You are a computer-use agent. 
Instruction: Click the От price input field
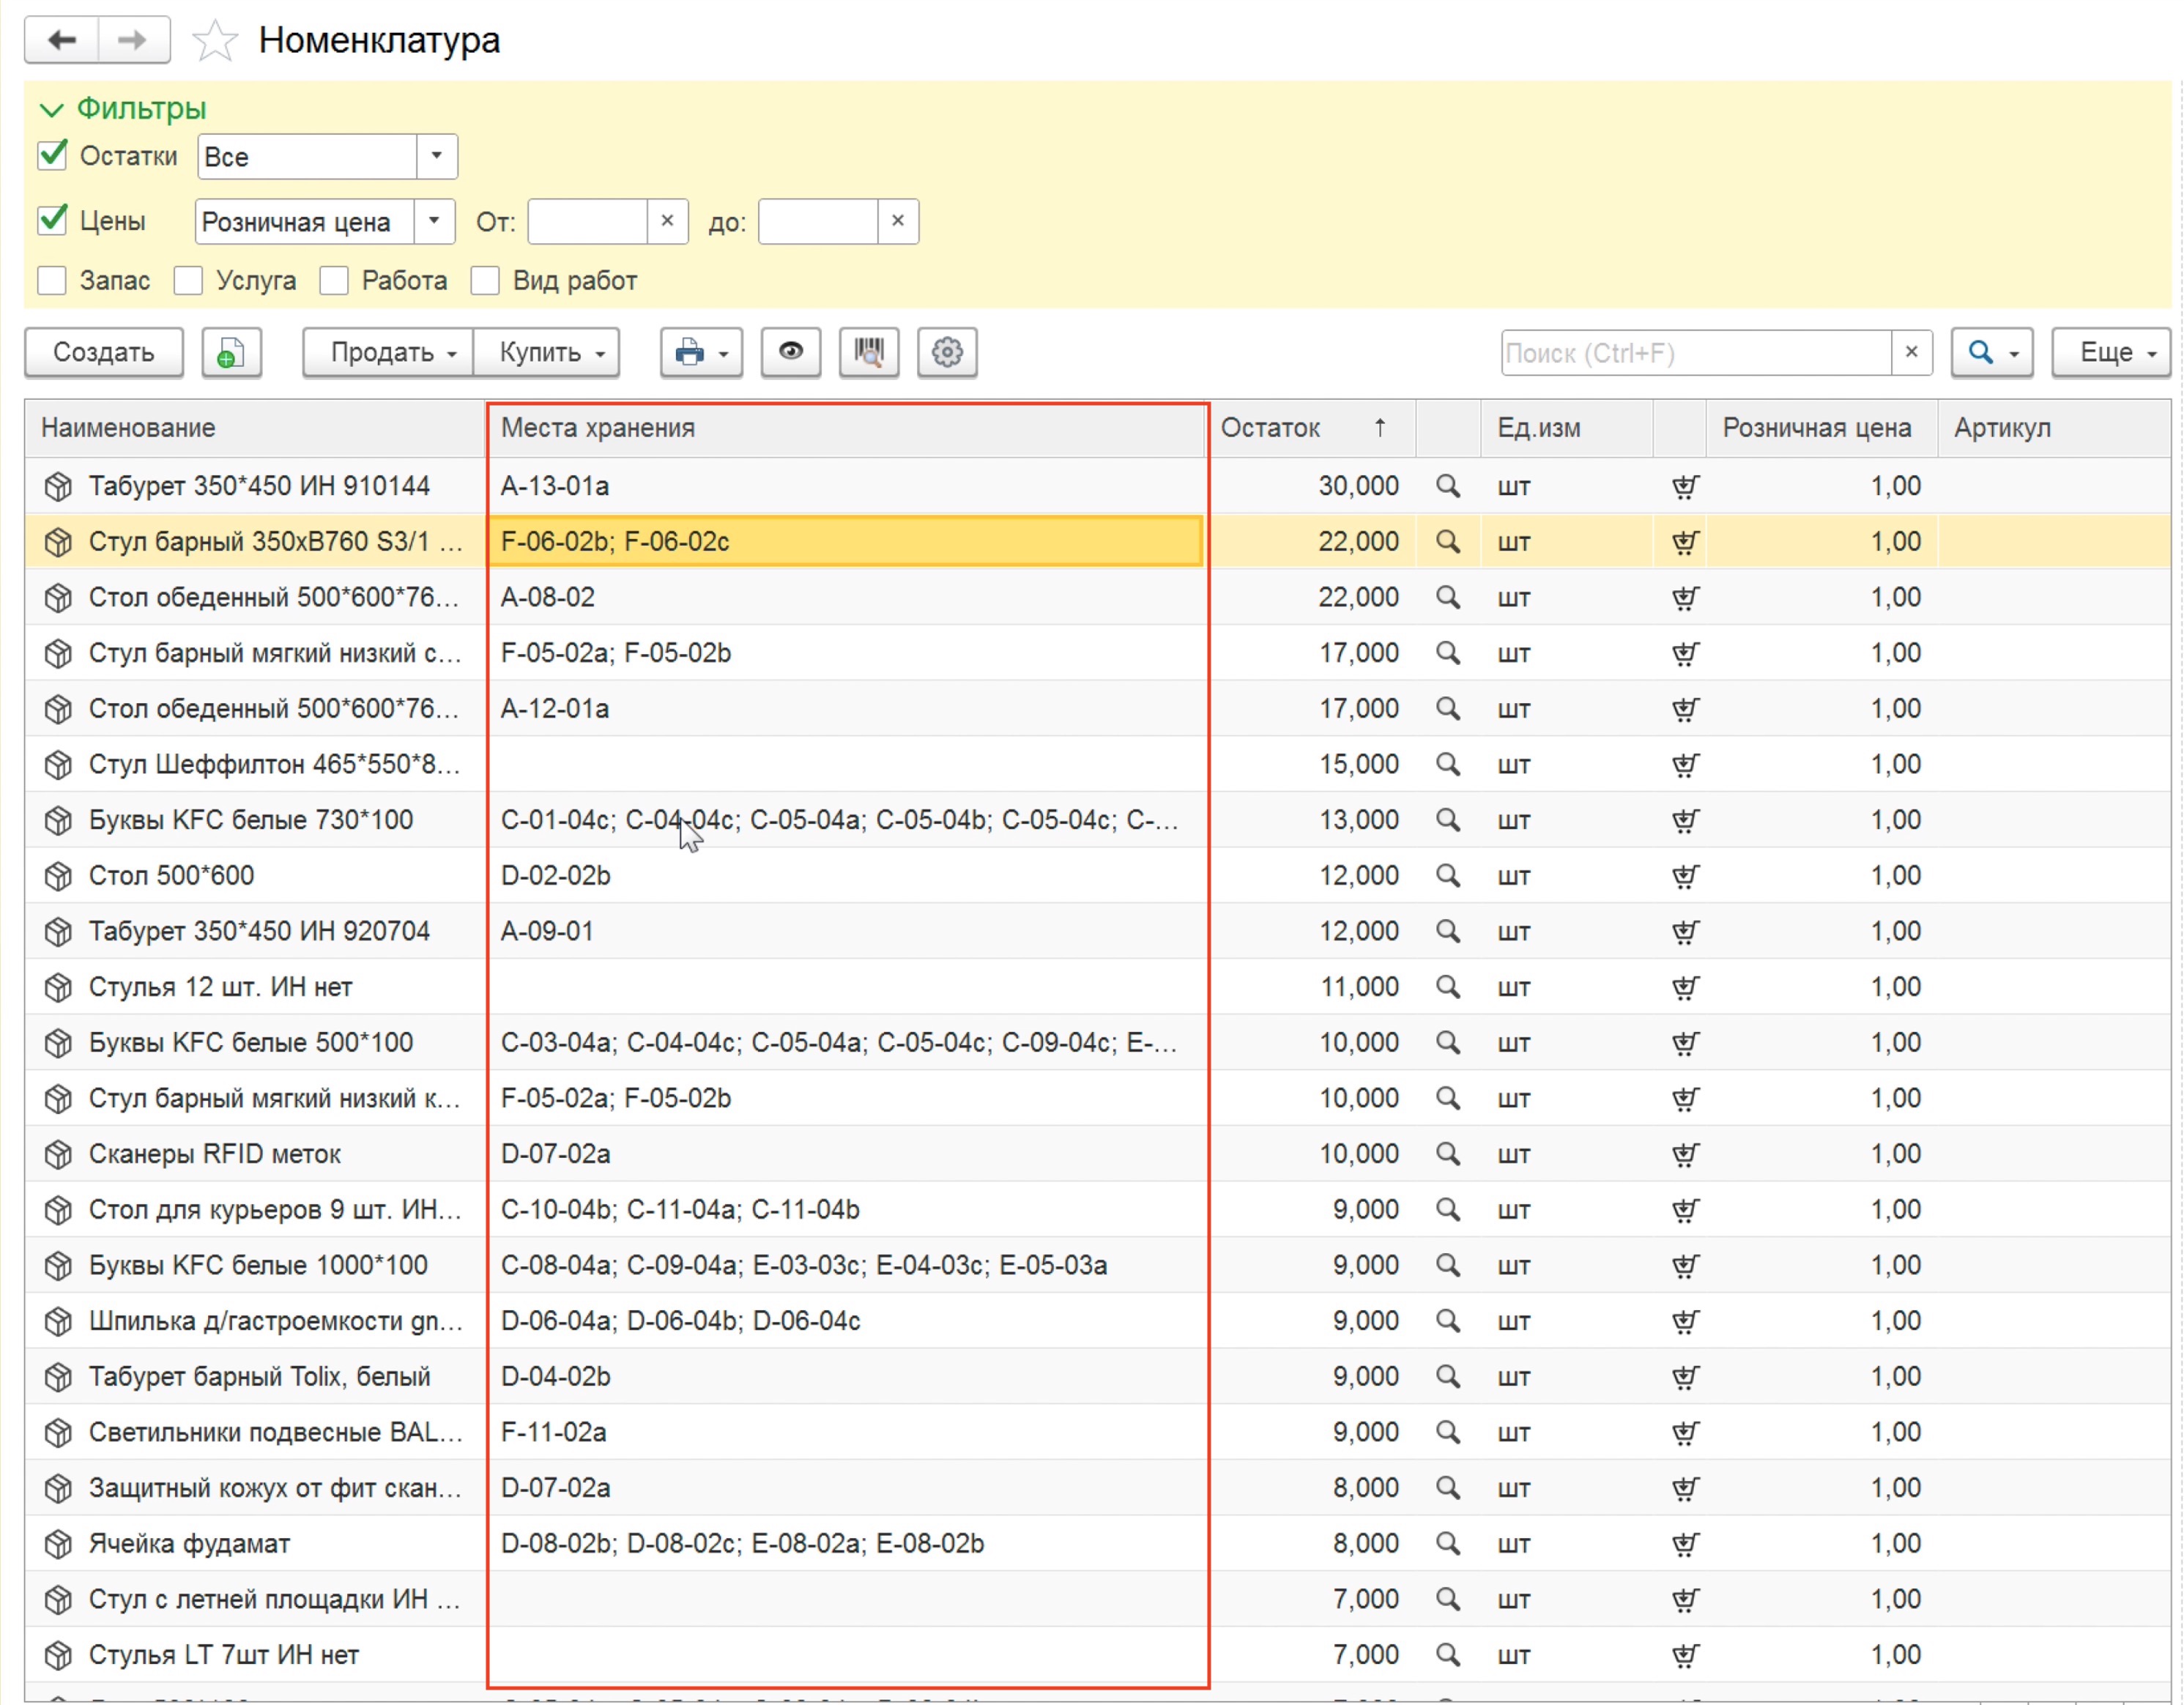coord(588,221)
